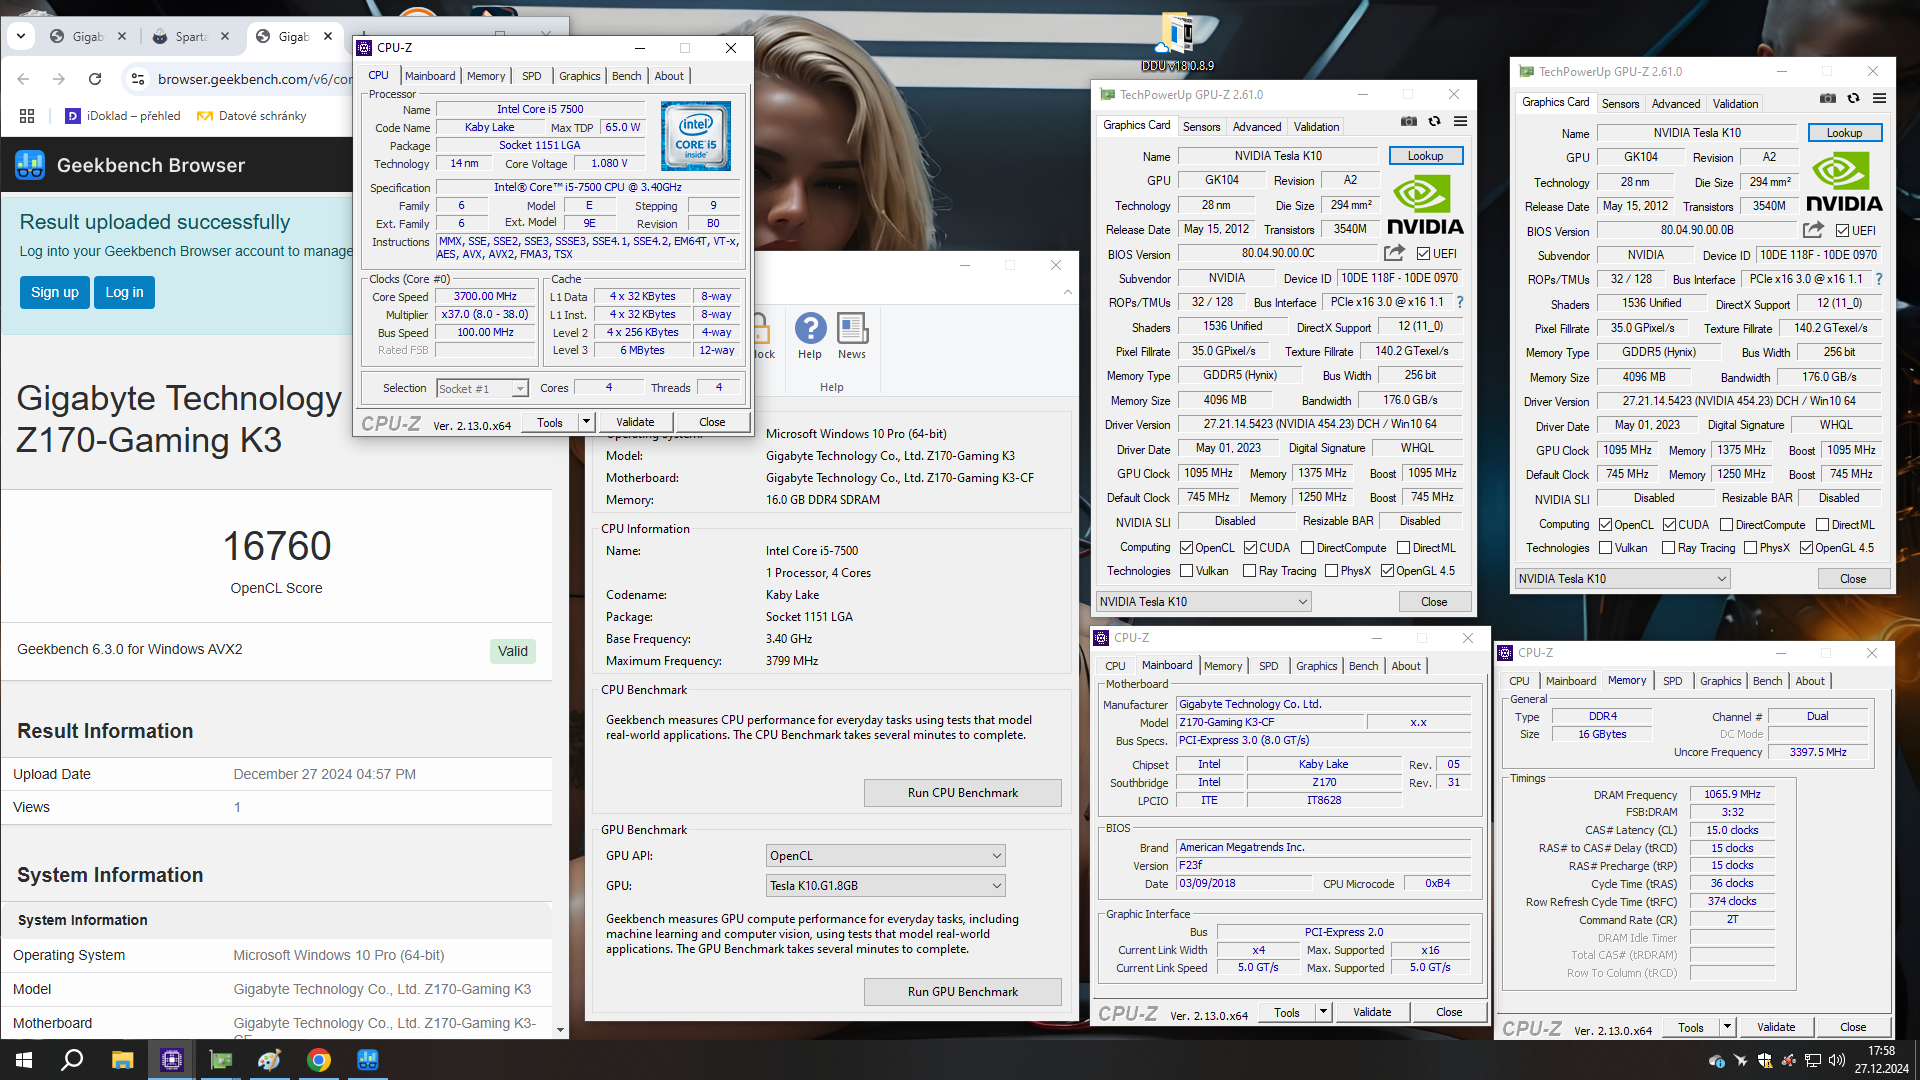This screenshot has width=1920, height=1080.
Task: Switch to SPD tab in CPU-Z CPU window
Action: pyautogui.click(x=531, y=76)
